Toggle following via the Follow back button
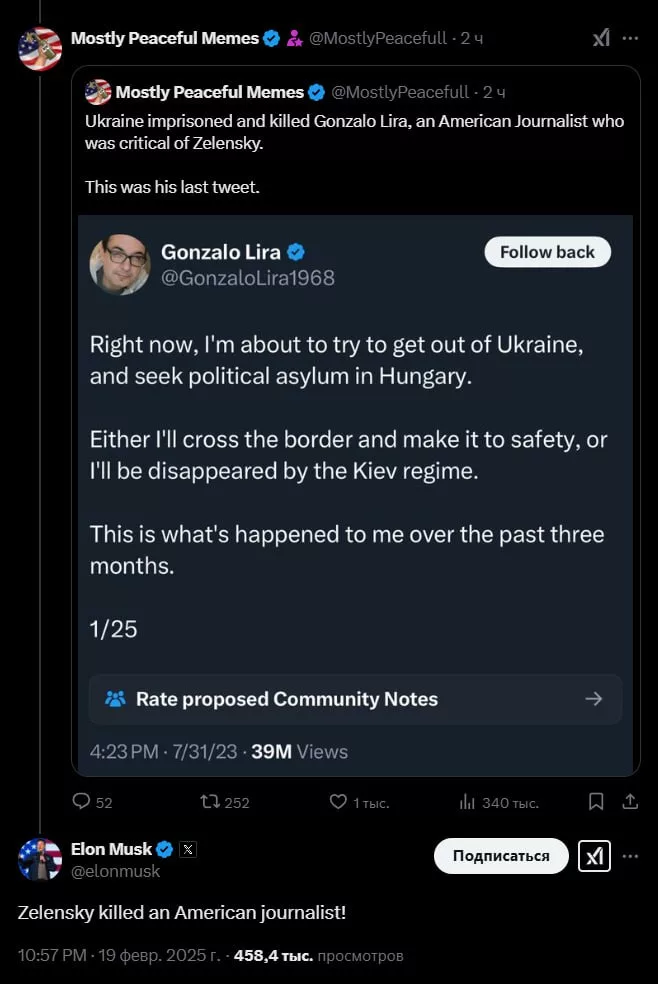Image resolution: width=658 pixels, height=984 pixels. 547,252
